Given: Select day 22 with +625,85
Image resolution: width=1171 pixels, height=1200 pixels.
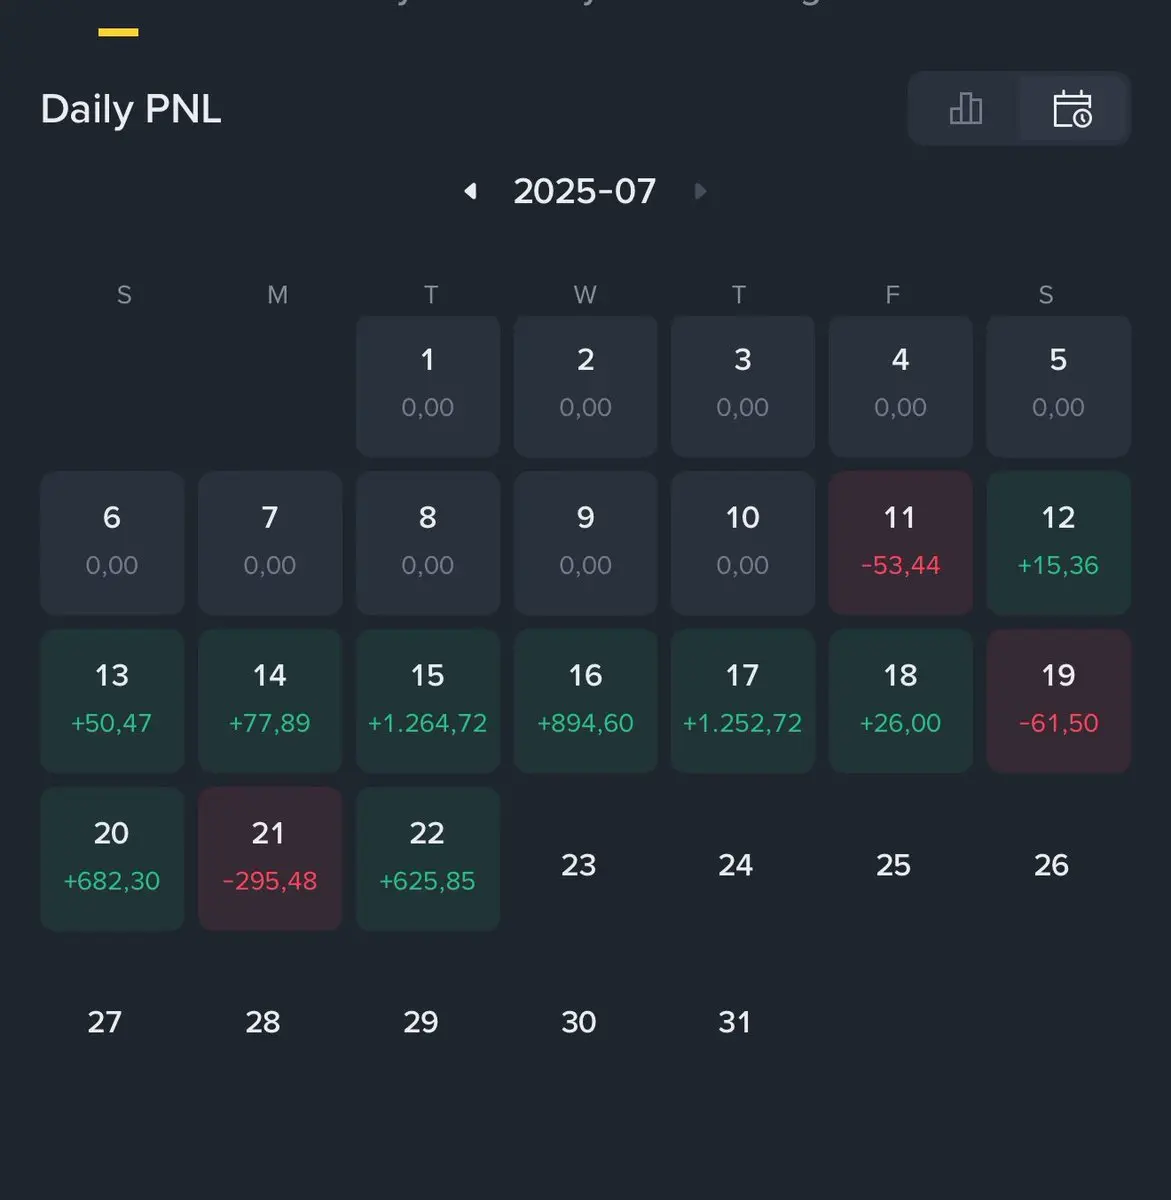Looking at the screenshot, I should click(428, 858).
